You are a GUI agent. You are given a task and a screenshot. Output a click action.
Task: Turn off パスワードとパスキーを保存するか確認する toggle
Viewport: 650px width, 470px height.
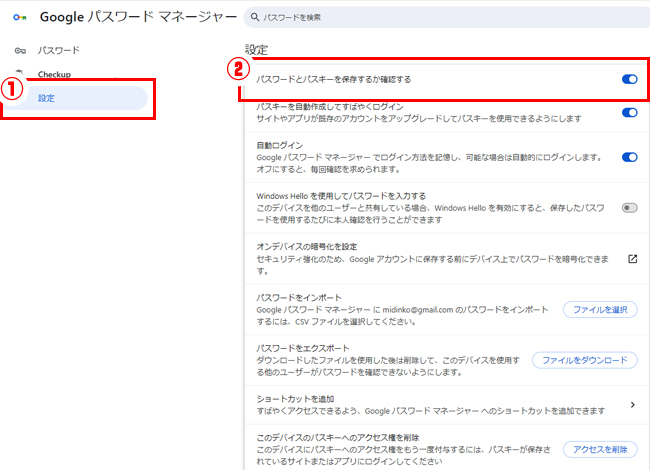coord(629,79)
